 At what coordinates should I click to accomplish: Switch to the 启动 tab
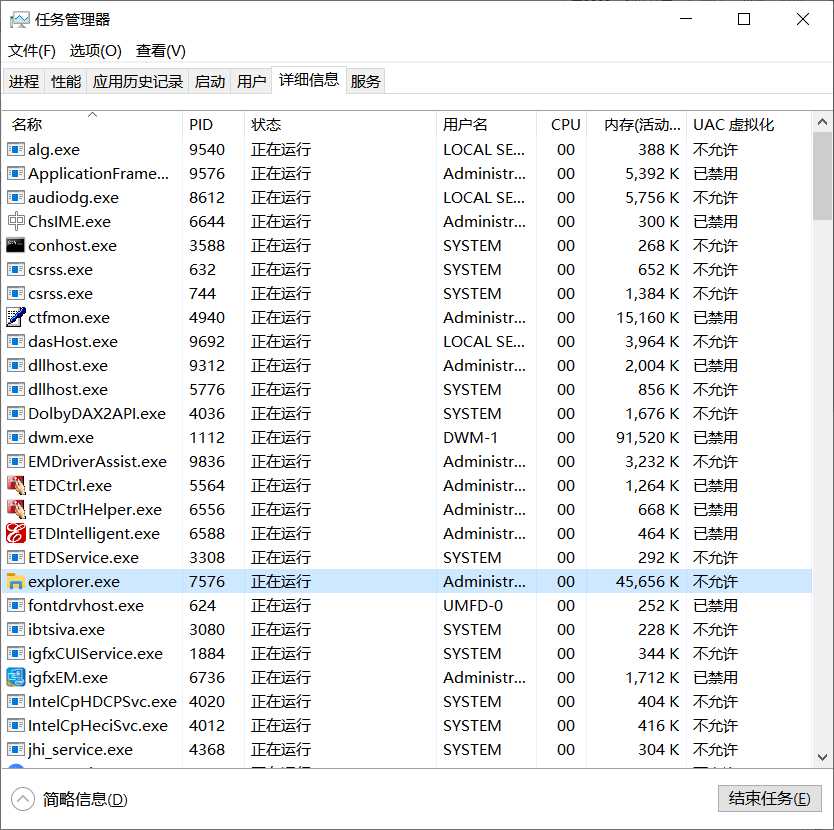coord(210,81)
